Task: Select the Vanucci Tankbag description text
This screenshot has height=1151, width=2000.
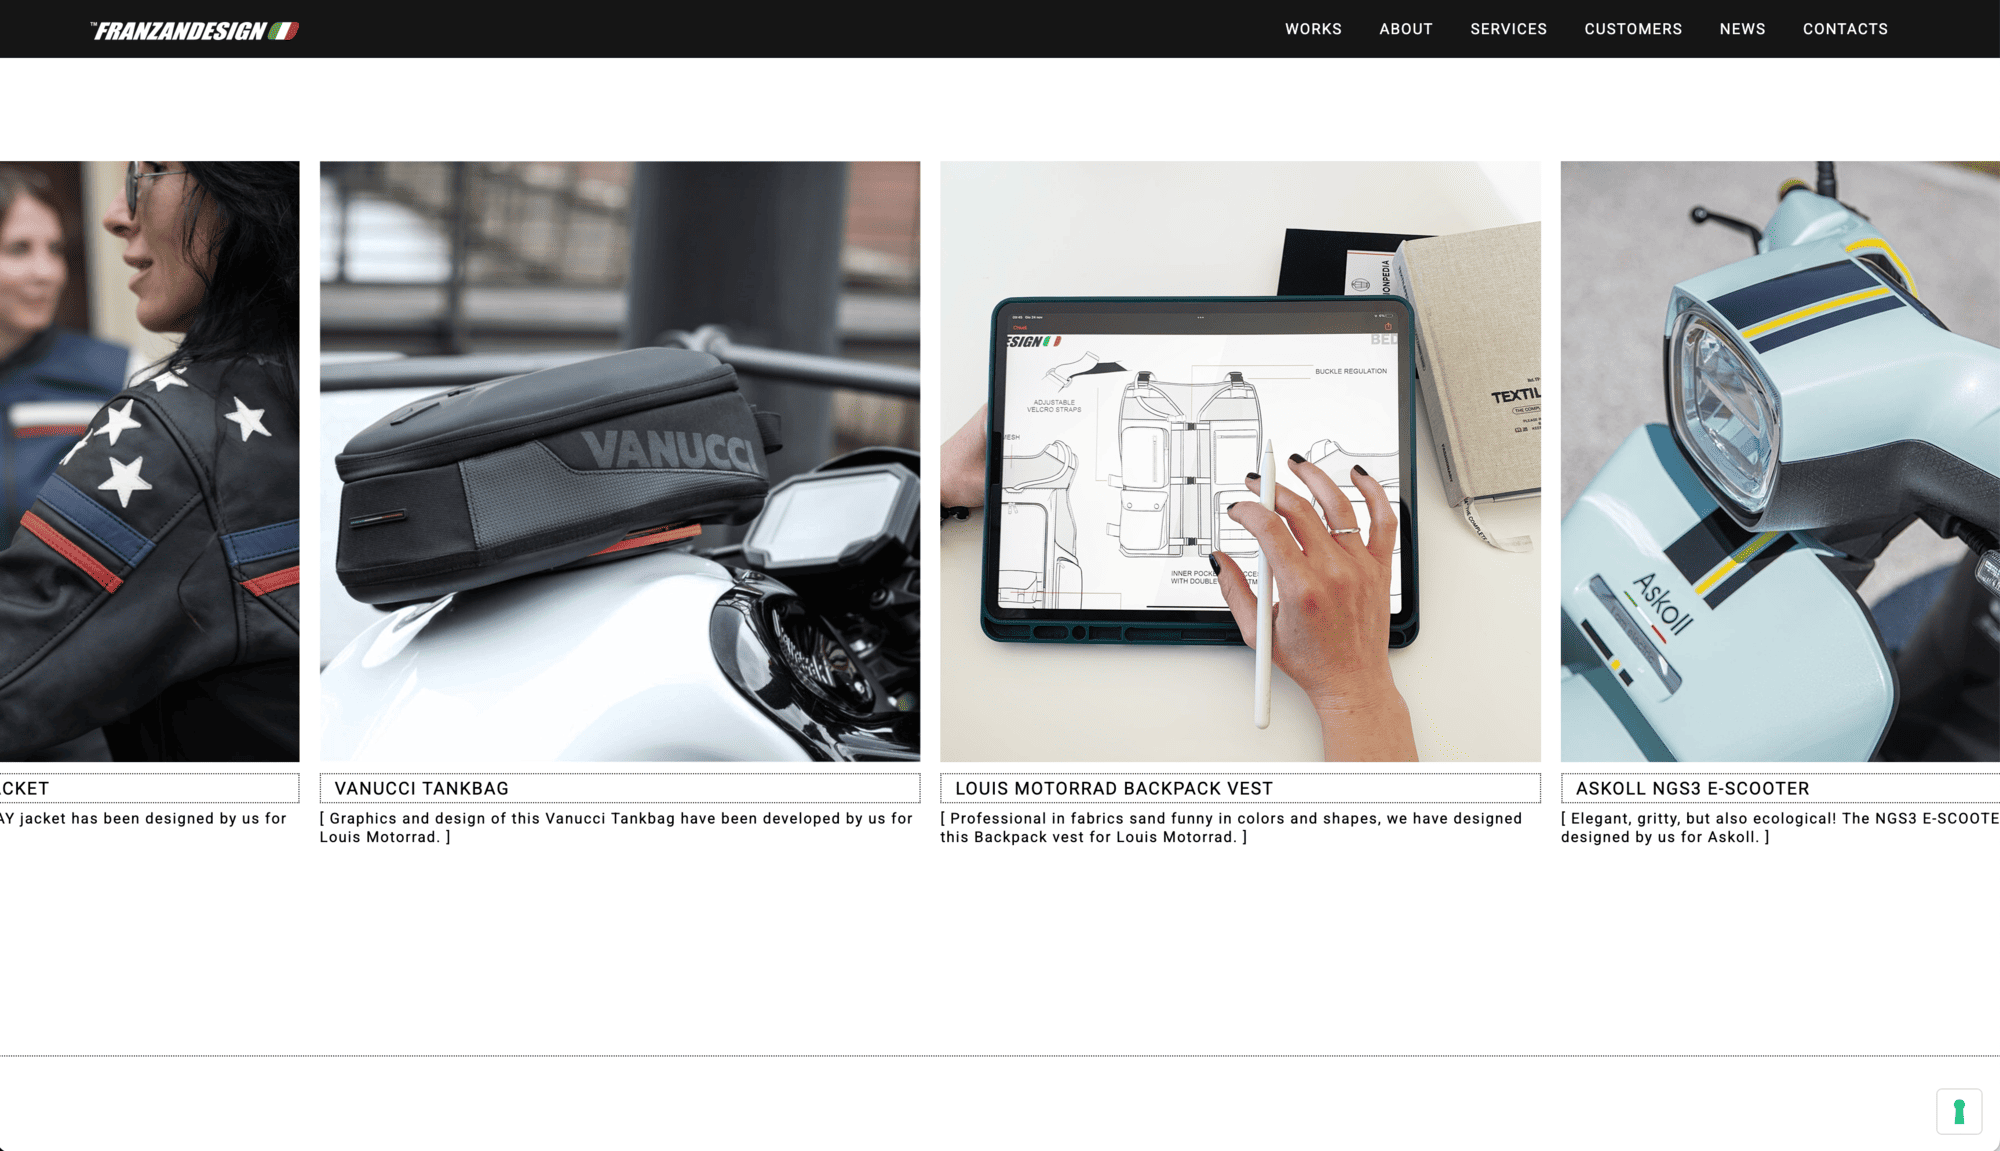Action: pyautogui.click(x=616, y=827)
